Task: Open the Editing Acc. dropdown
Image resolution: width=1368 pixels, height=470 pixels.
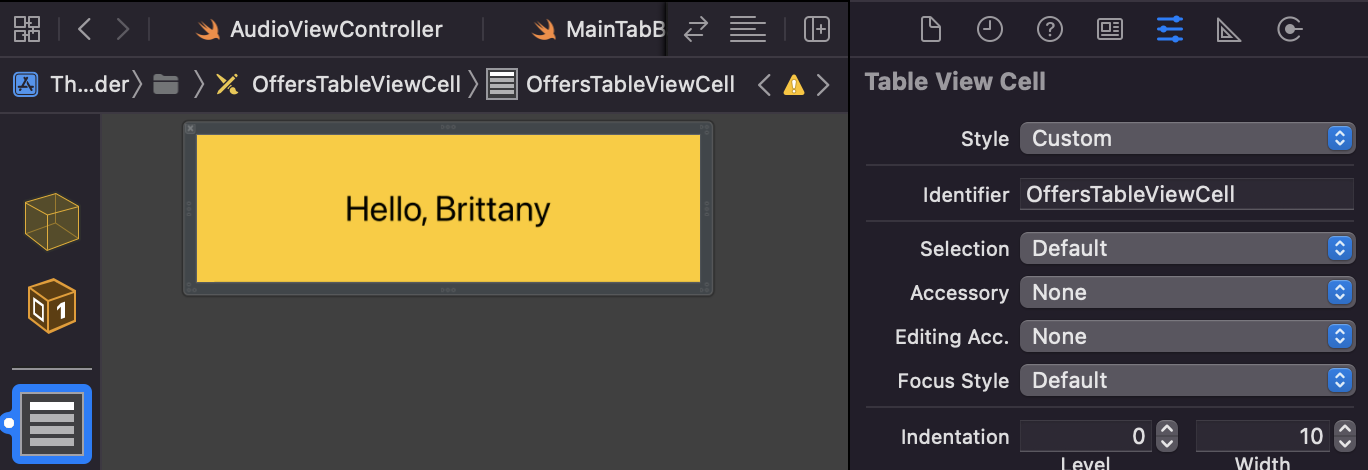Action: pos(1187,337)
